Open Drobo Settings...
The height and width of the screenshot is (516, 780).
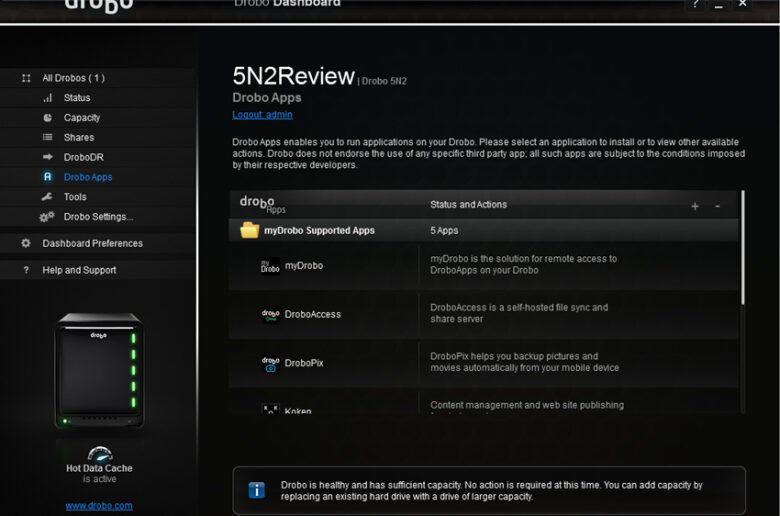tap(98, 217)
